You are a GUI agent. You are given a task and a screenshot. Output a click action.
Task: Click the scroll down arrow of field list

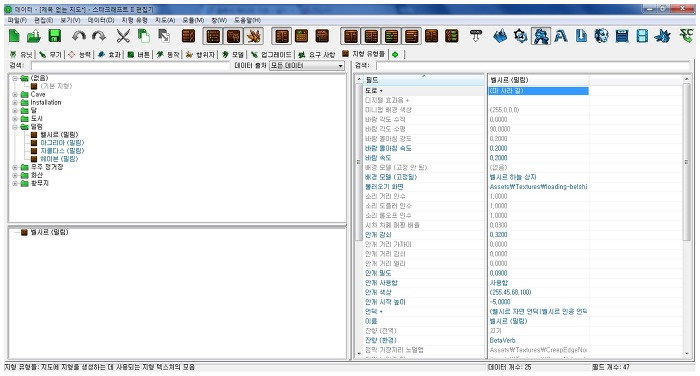[358, 353]
